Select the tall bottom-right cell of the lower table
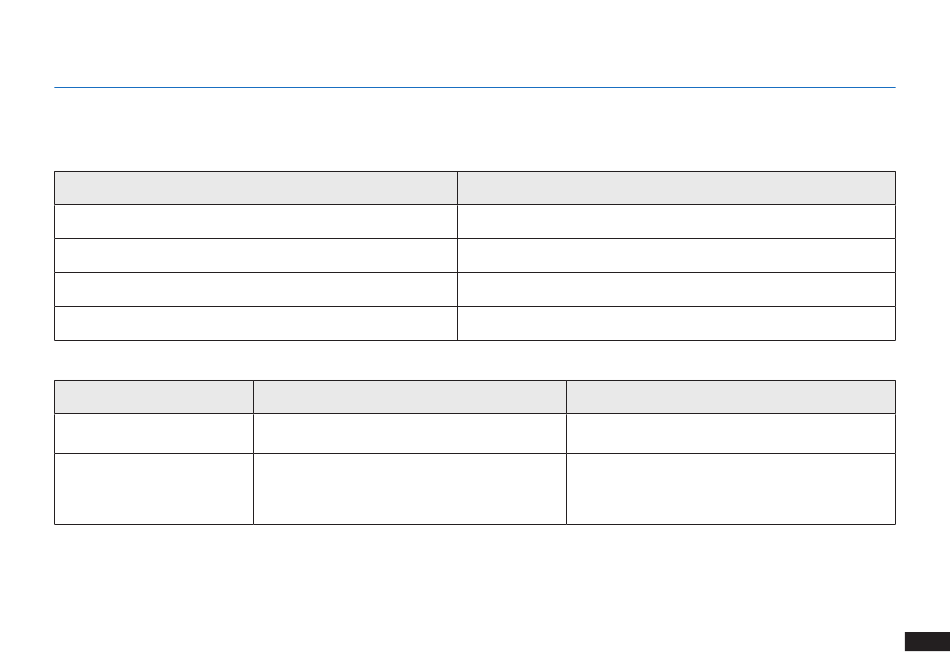The height and width of the screenshot is (670, 950). coord(730,489)
